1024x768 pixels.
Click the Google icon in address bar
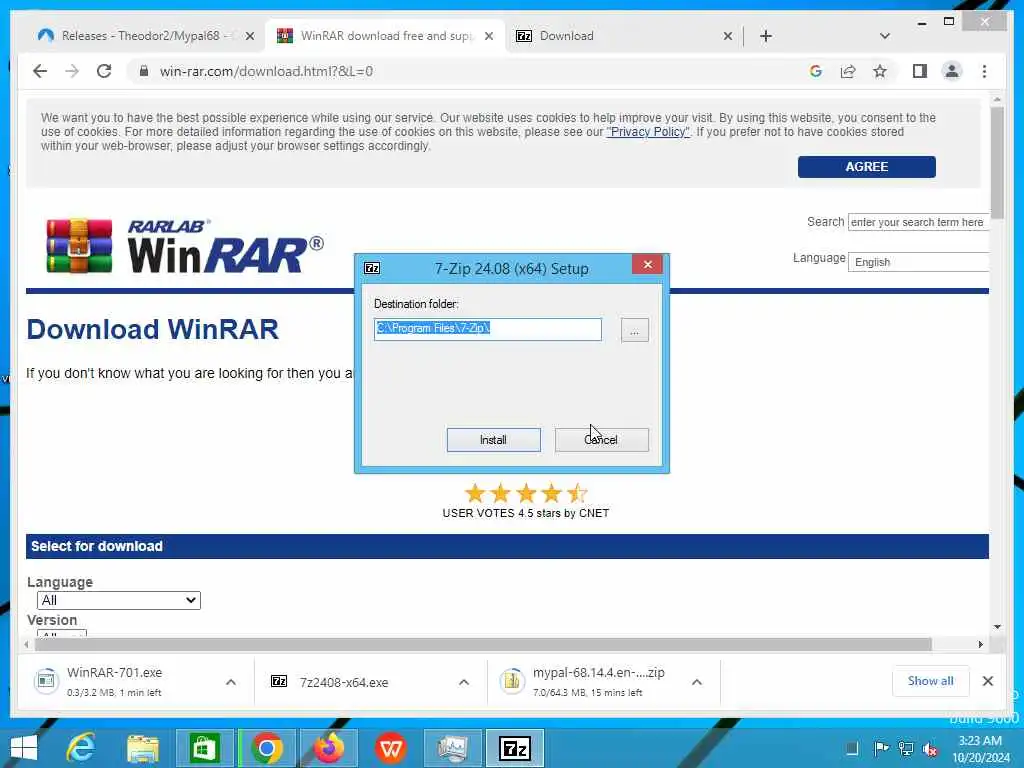click(x=815, y=71)
